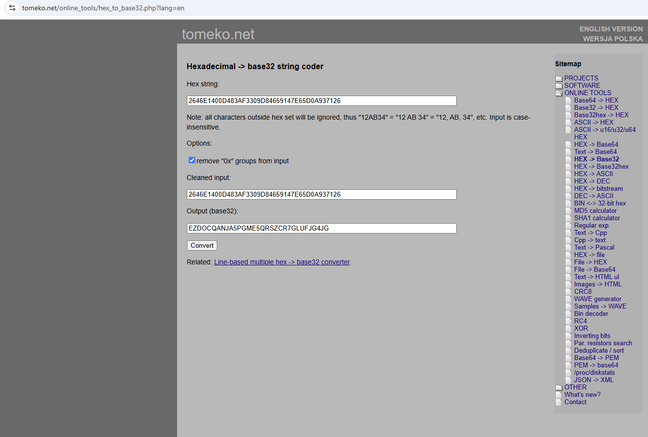This screenshot has height=437, width=648.
Task: Click the page icon beside Contact
Action: coord(559,402)
